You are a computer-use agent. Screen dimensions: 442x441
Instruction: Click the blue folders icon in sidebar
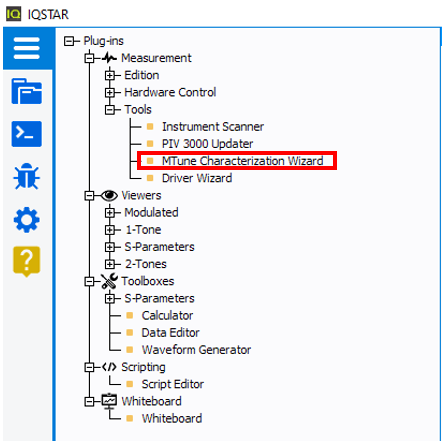click(x=27, y=91)
